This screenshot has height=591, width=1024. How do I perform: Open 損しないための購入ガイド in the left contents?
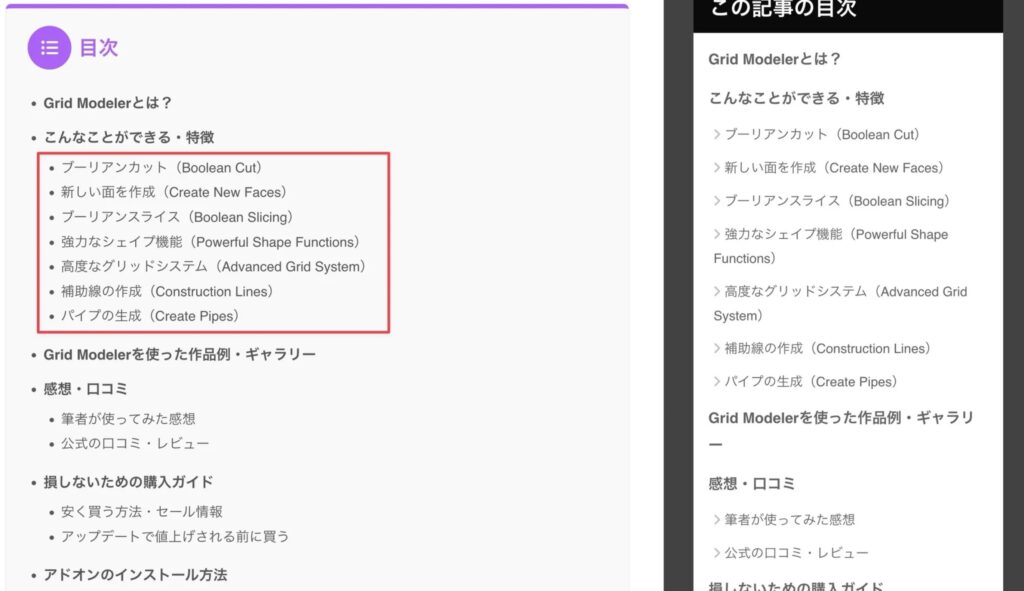tap(128, 482)
